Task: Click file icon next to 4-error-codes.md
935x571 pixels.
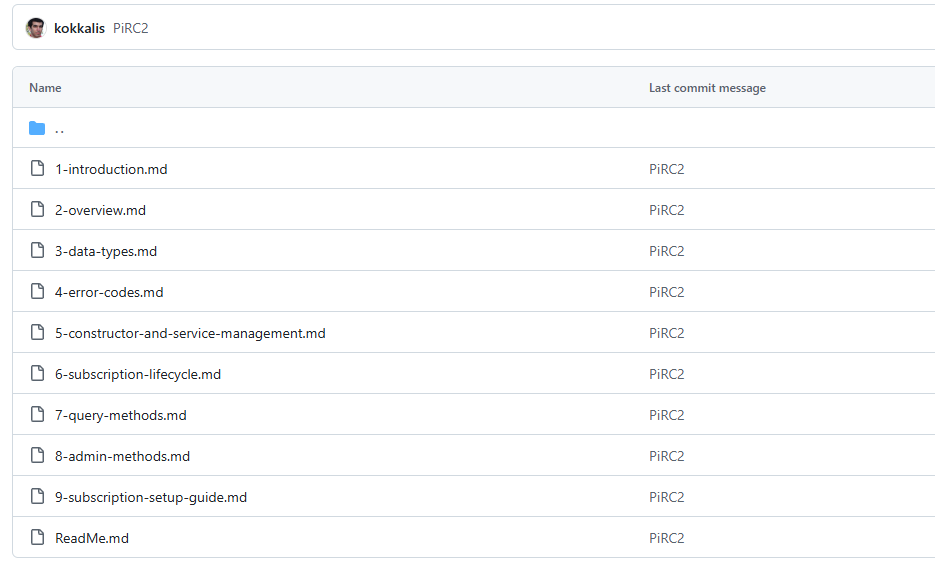Action: 37,292
